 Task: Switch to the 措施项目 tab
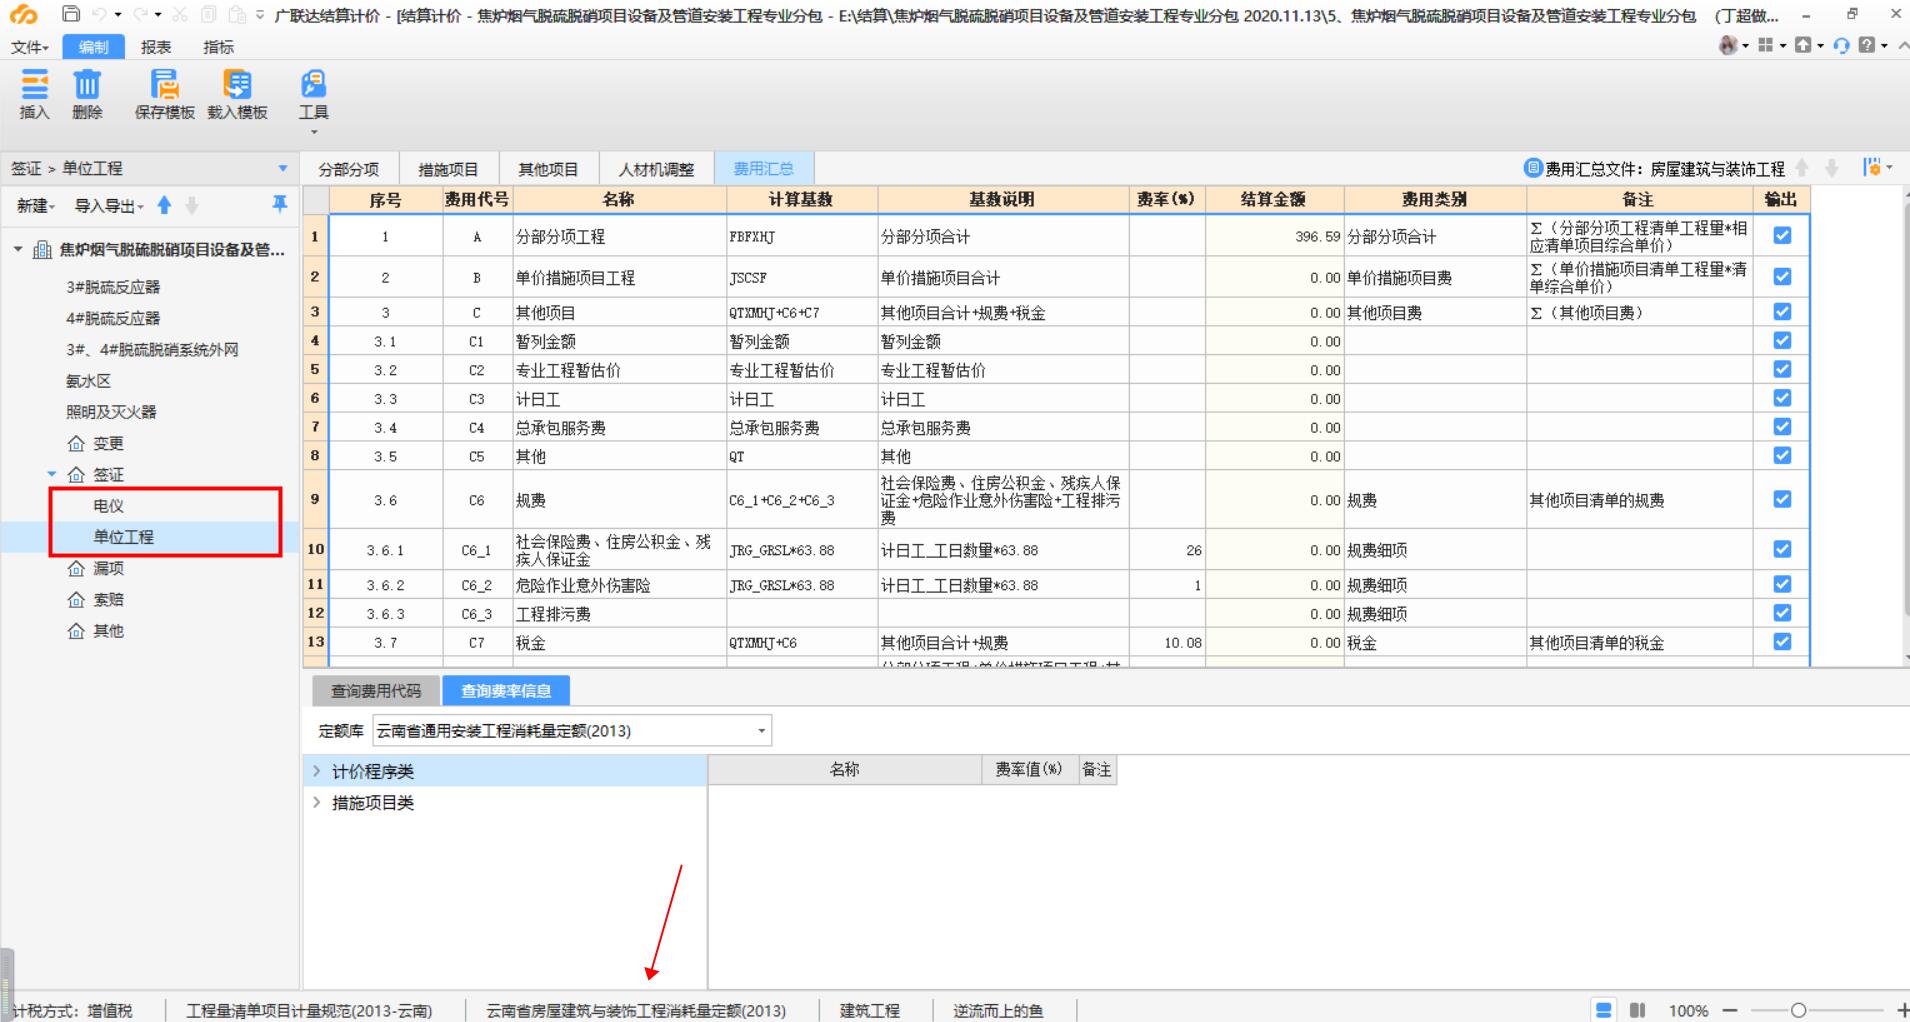point(448,169)
